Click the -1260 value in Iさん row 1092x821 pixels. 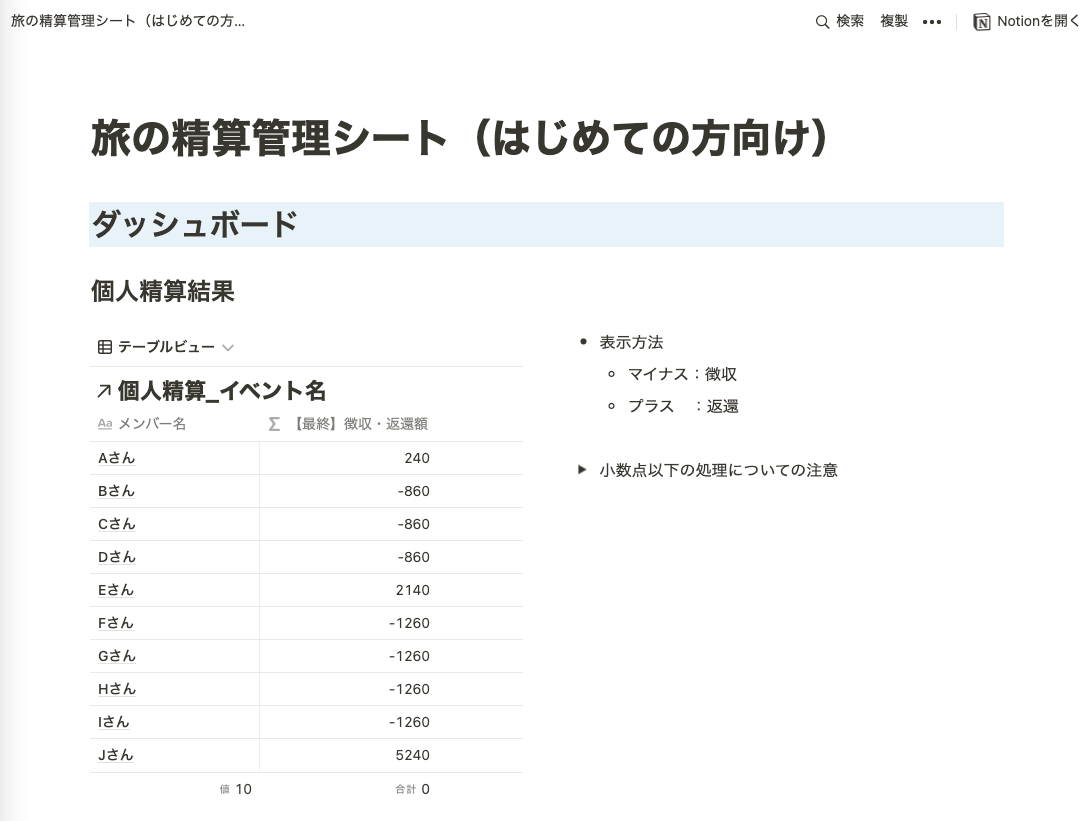(410, 722)
